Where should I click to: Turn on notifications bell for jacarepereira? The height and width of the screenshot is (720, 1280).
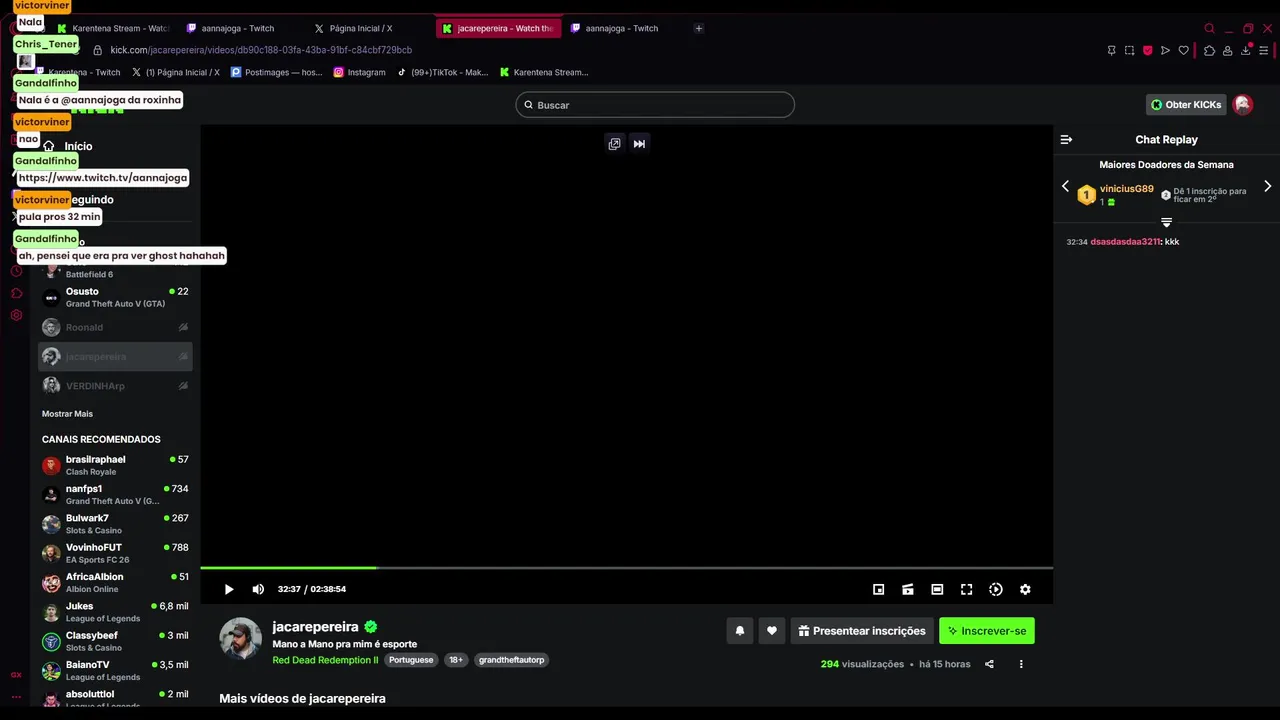(740, 631)
